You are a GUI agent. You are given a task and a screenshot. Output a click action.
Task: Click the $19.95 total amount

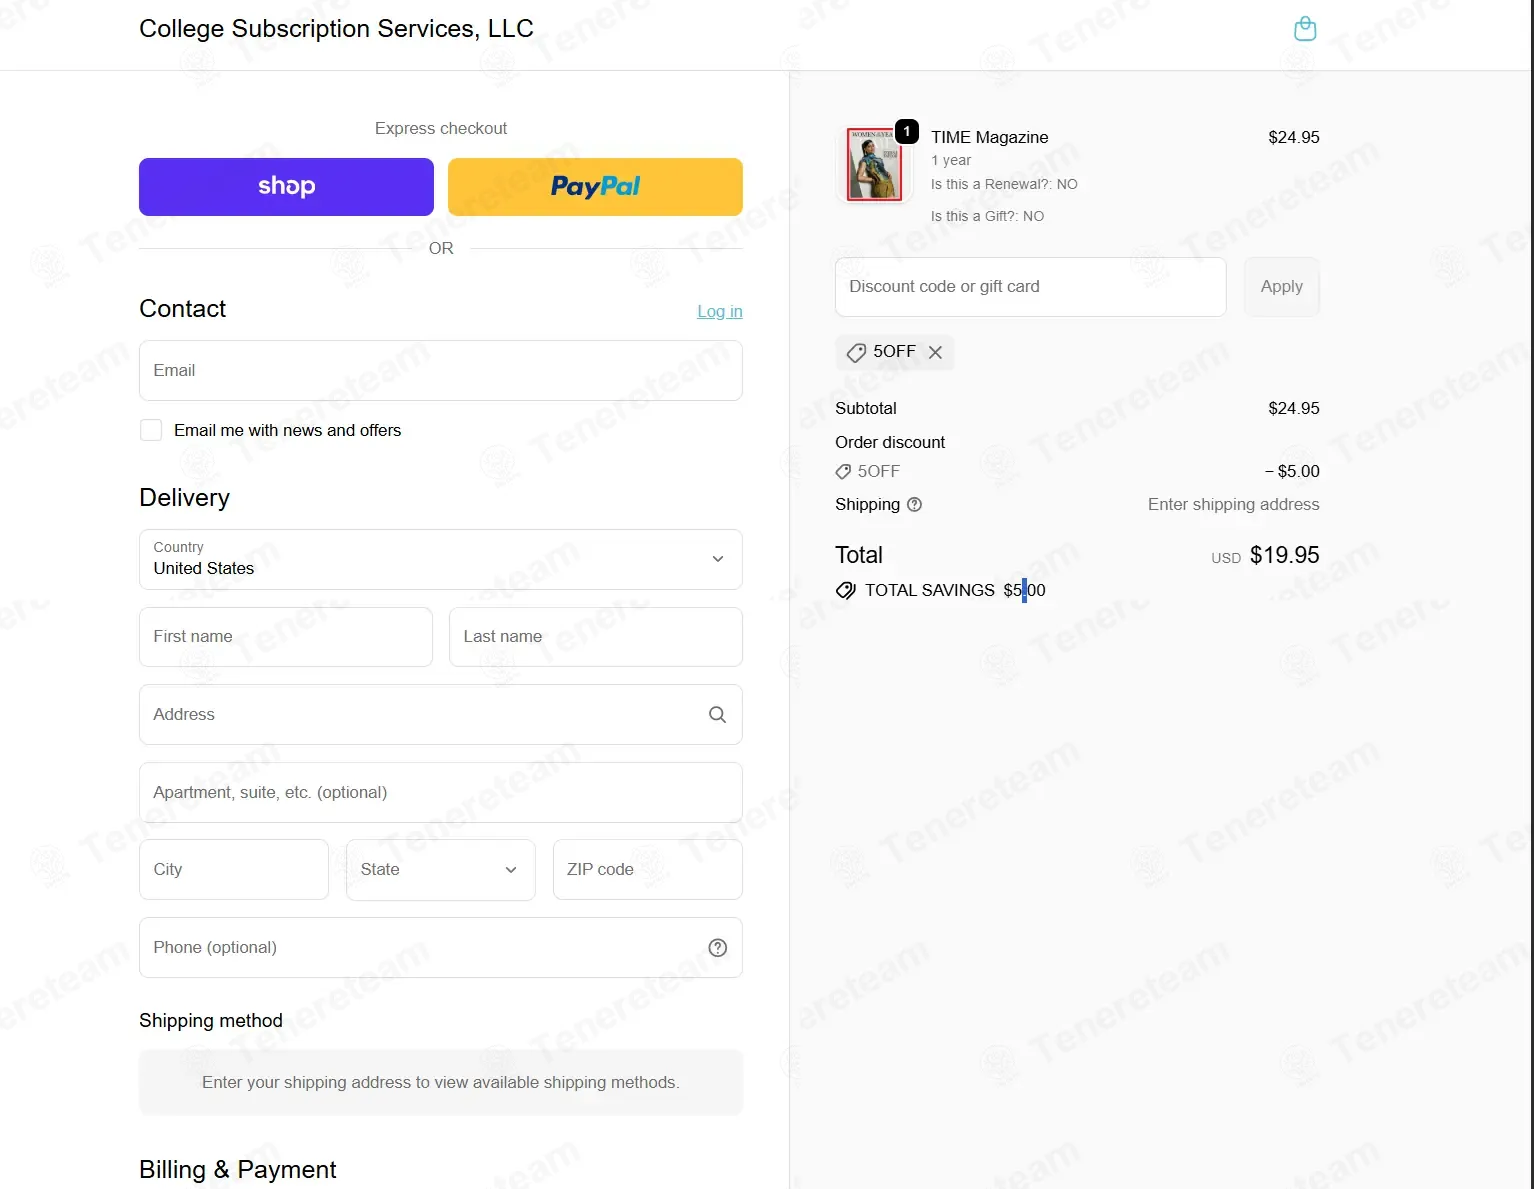click(1285, 555)
